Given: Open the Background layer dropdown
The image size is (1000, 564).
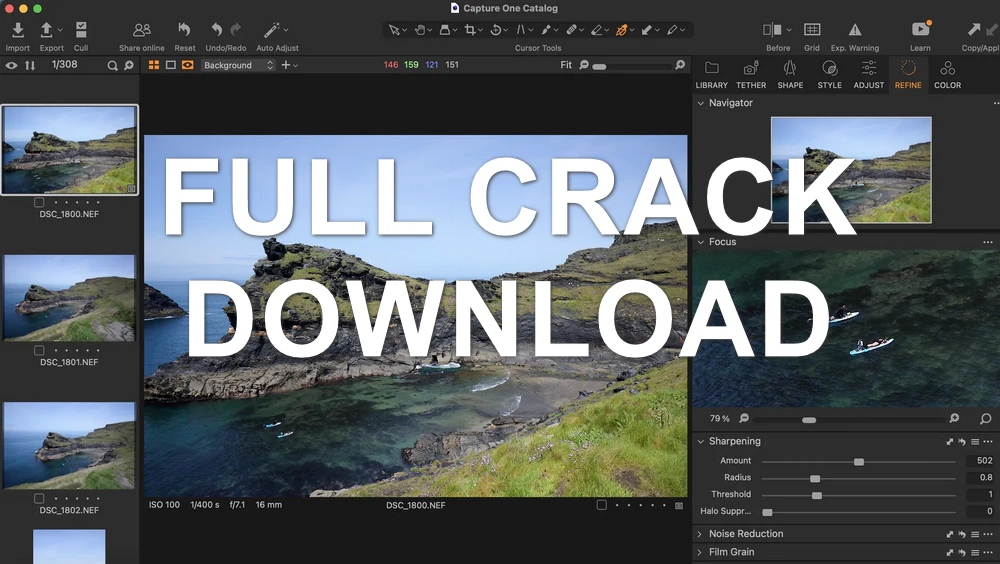Looking at the screenshot, I should (238, 65).
